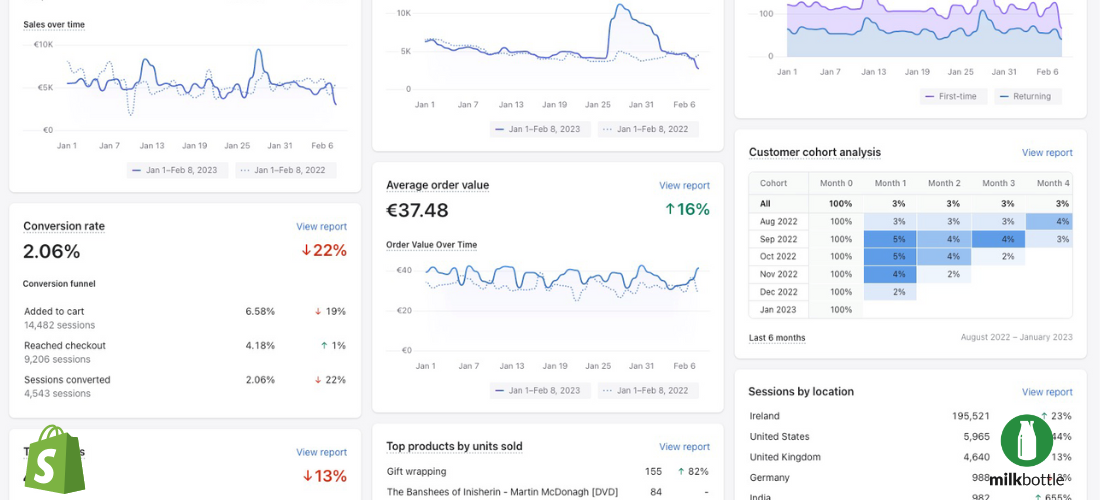
Task: View report for Sessions by location
Action: (1046, 392)
